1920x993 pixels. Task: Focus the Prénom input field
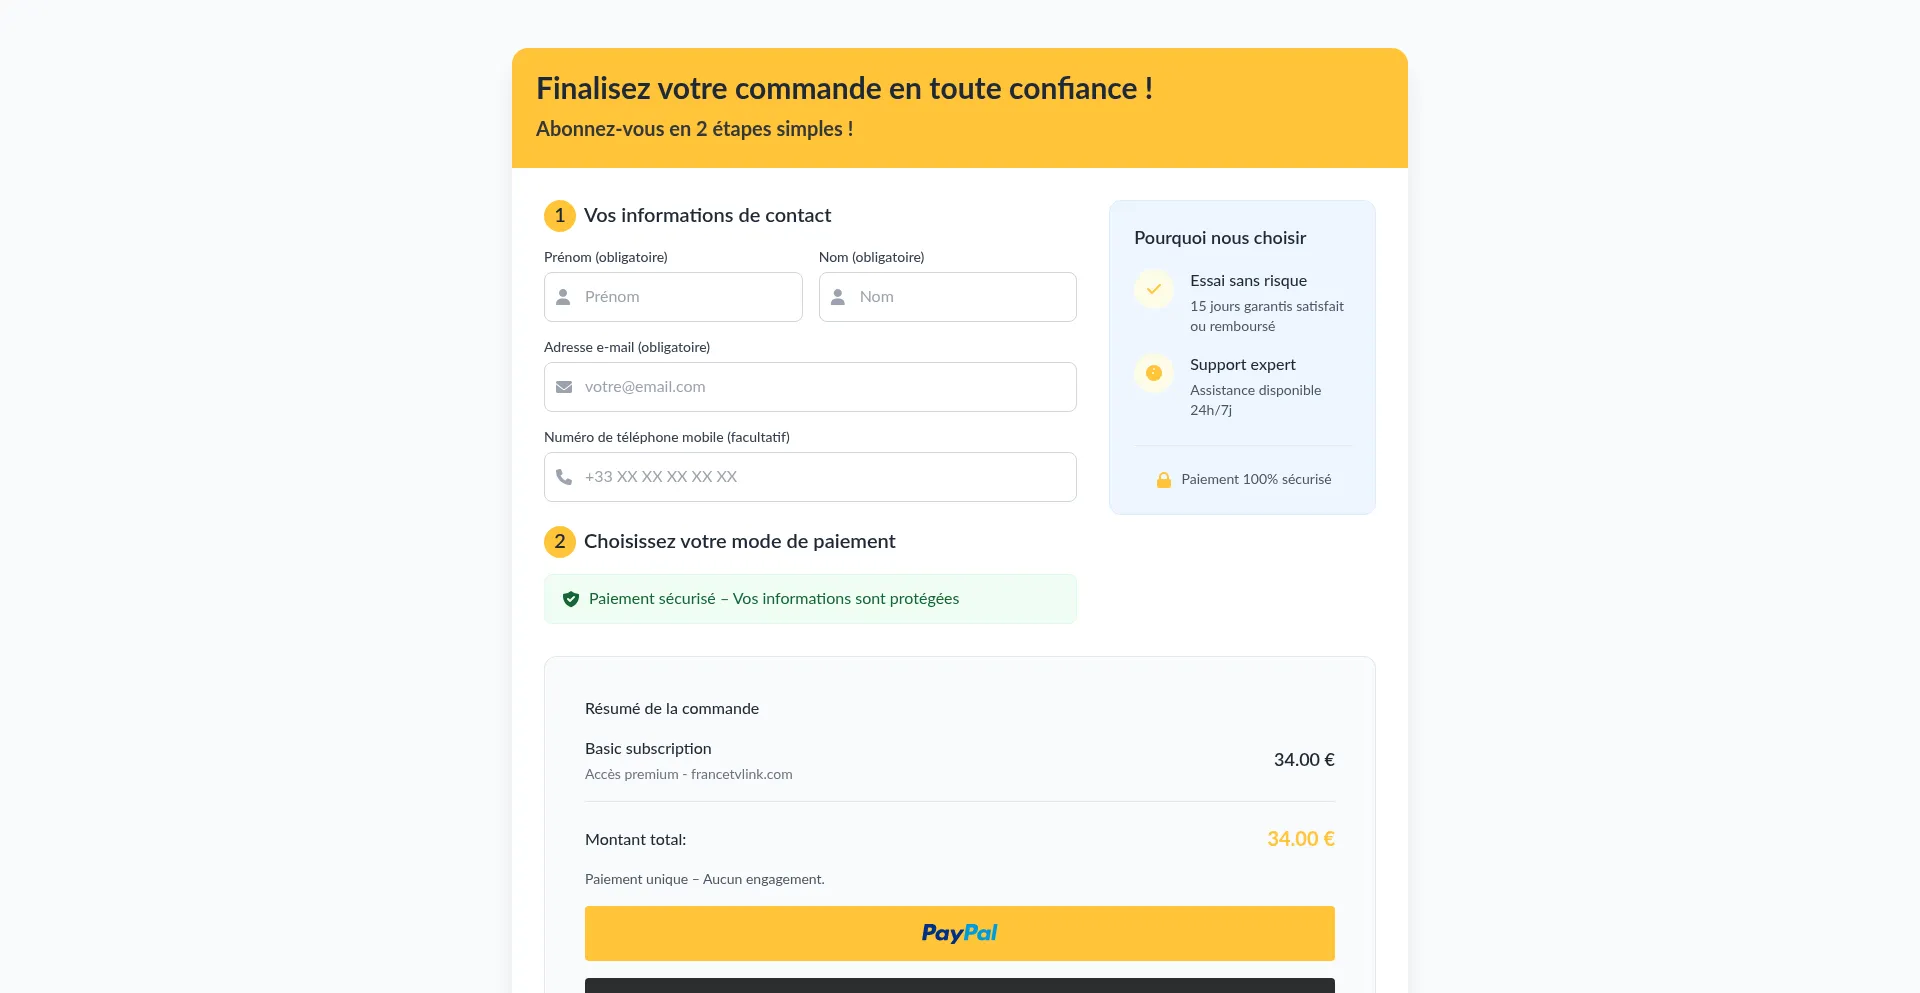coord(690,297)
